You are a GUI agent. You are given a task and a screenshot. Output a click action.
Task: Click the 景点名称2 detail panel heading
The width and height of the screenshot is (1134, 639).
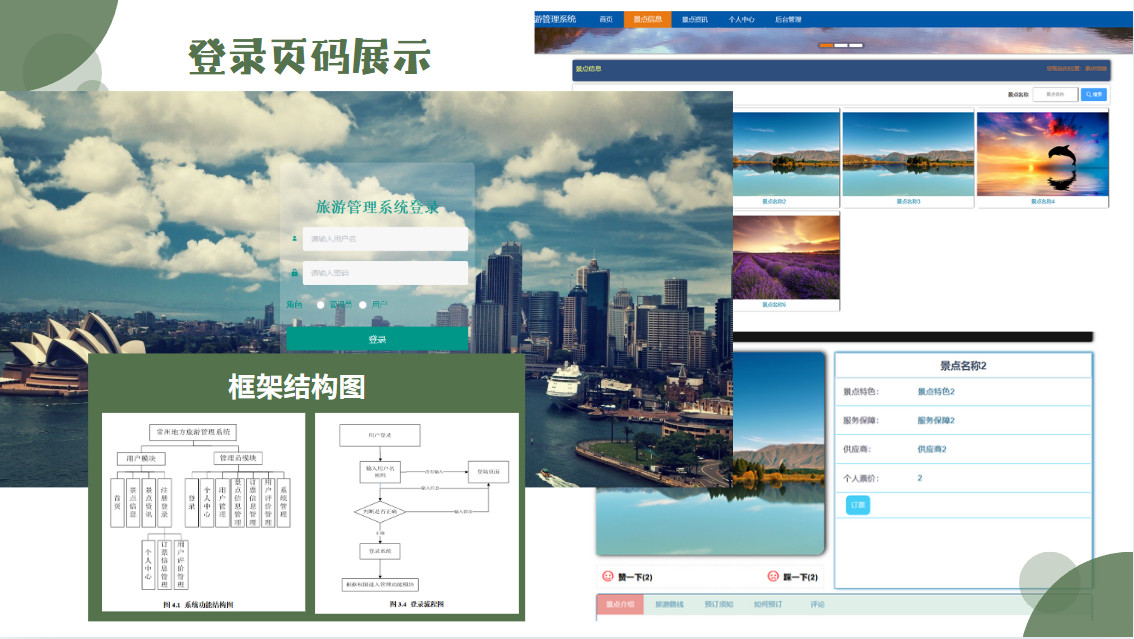pyautogui.click(x=963, y=366)
